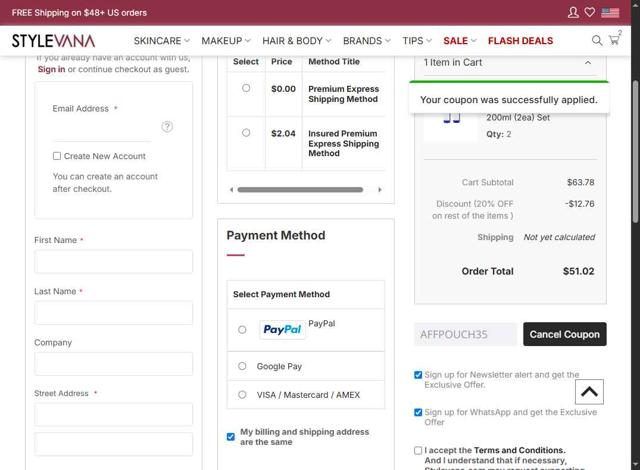
Task: Click the Cancel Coupon button
Action: click(564, 334)
